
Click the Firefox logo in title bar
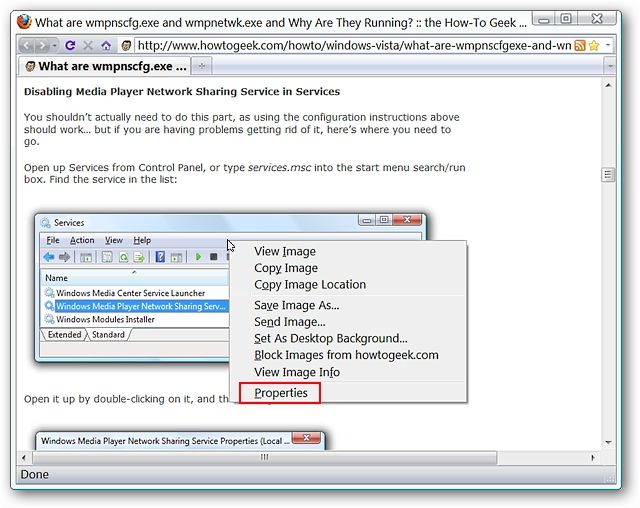[x=24, y=22]
